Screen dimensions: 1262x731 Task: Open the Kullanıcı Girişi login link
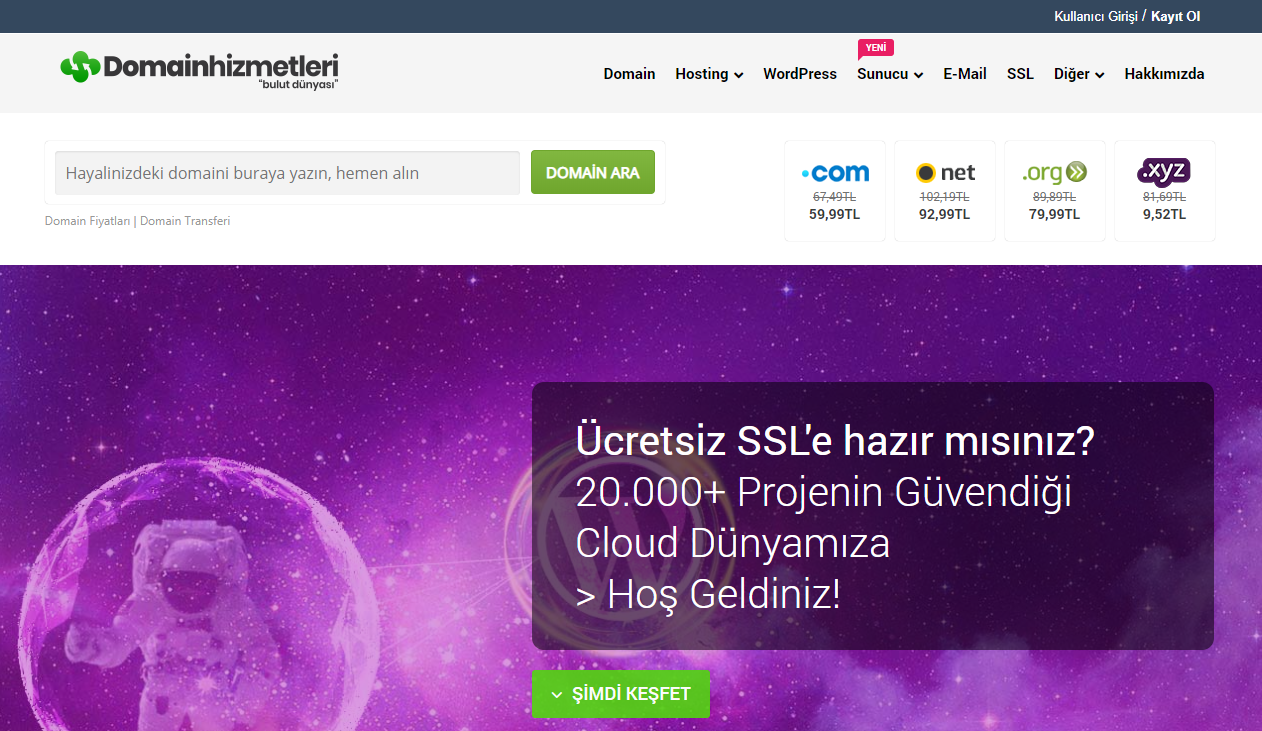[1096, 17]
